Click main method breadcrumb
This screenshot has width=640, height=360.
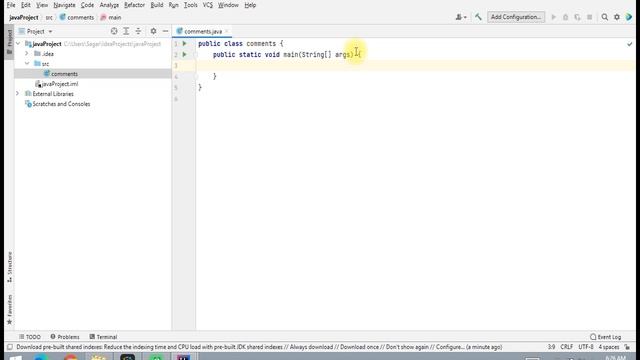pyautogui.click(x=111, y=18)
